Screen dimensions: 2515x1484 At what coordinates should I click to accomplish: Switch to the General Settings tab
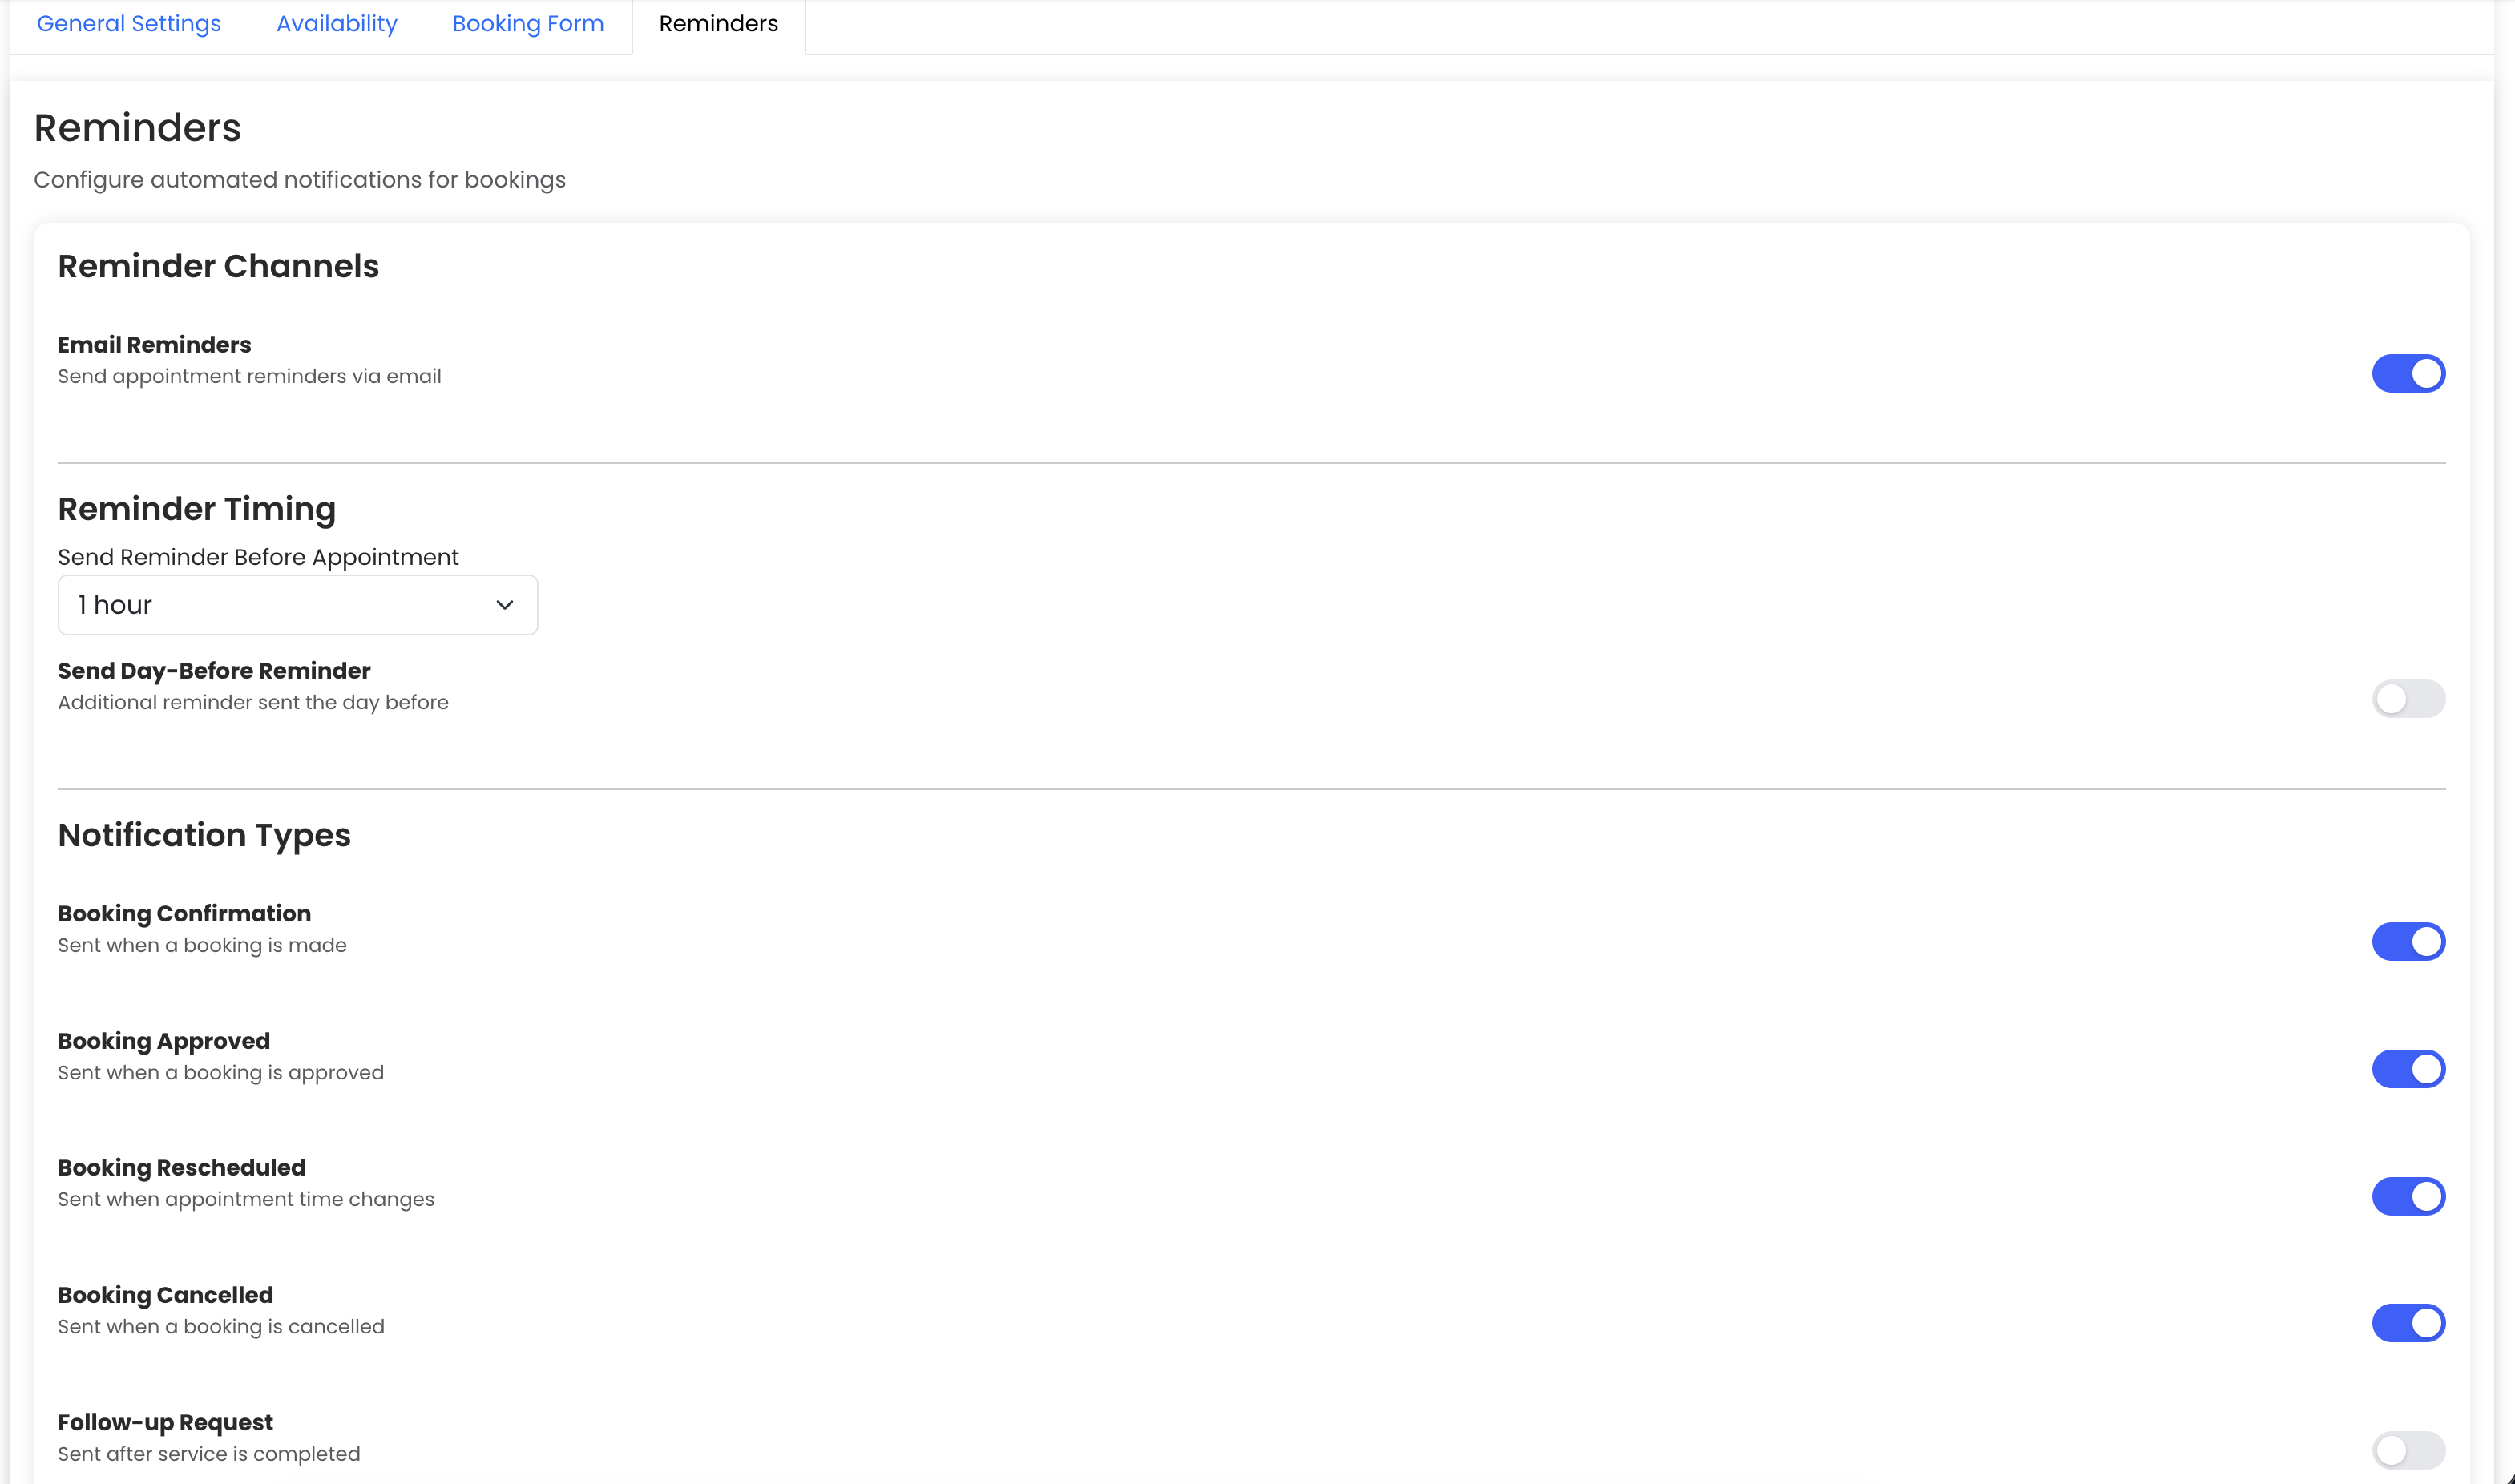coord(129,24)
